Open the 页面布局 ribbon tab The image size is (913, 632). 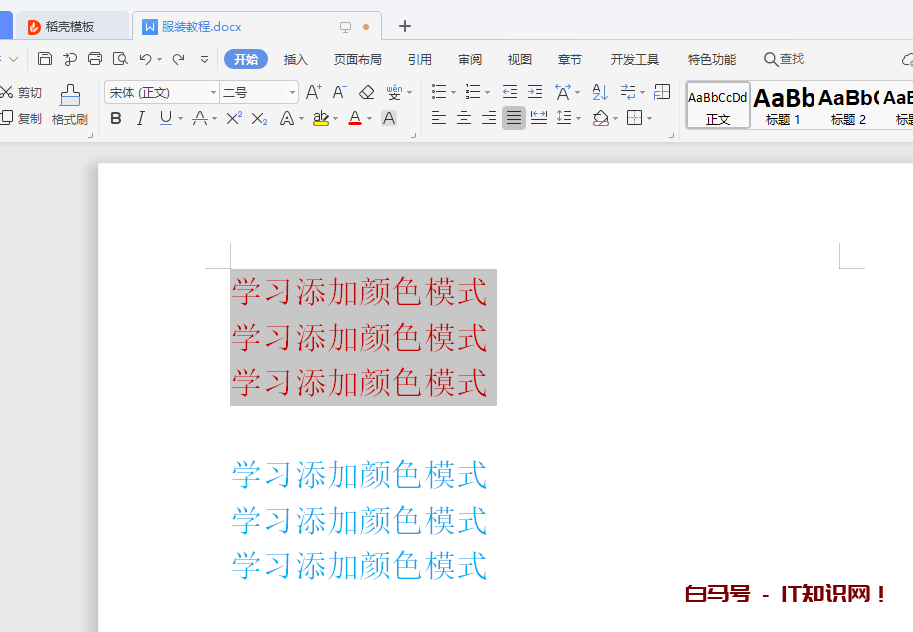357,59
